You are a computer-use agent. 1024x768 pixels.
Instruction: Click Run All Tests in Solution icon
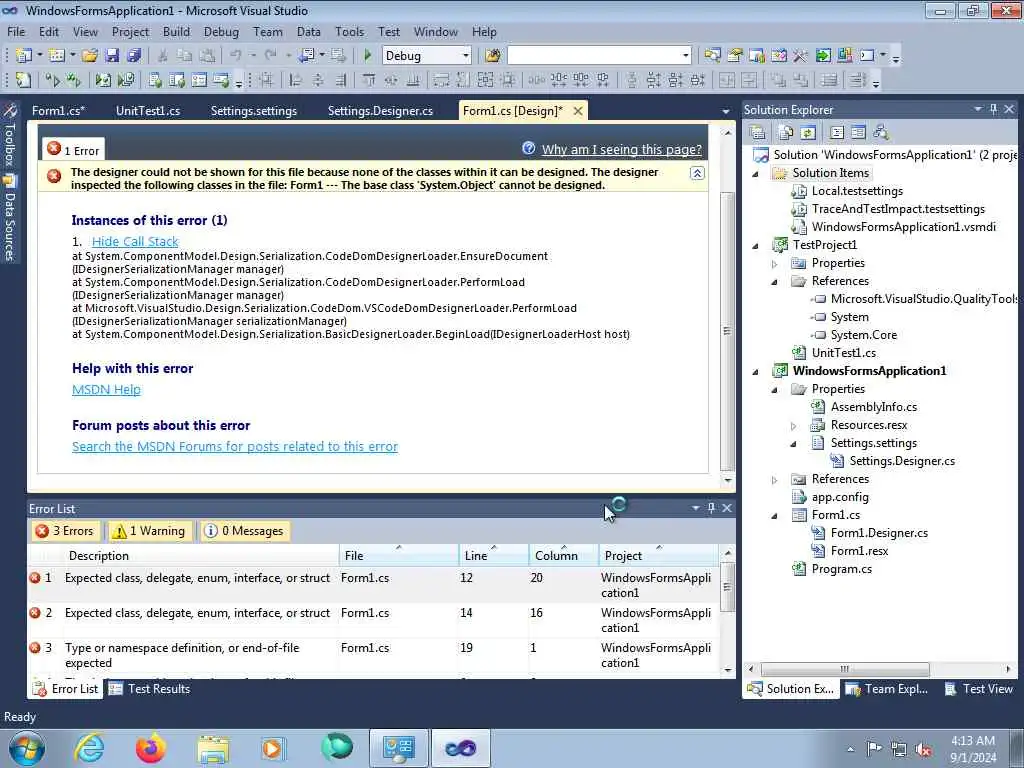coord(74,80)
